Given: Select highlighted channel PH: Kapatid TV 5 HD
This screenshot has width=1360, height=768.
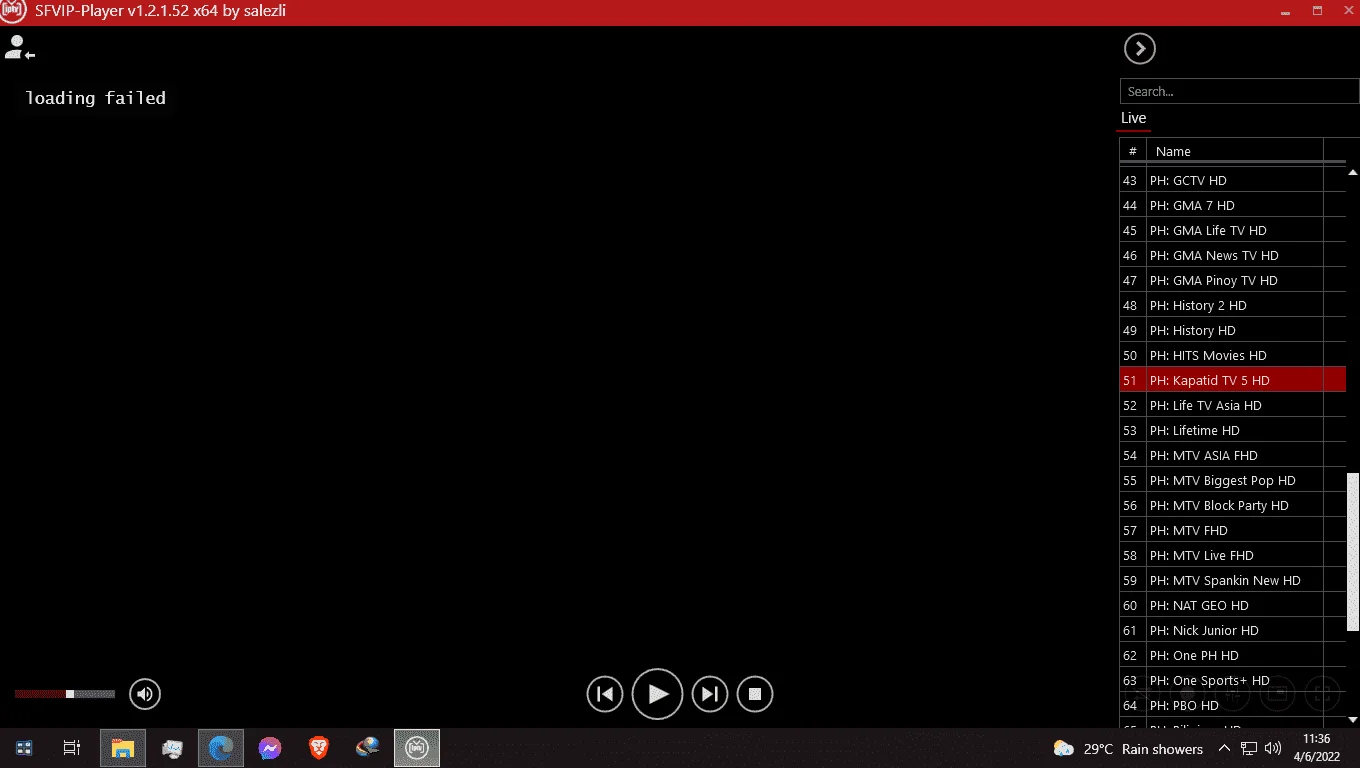Looking at the screenshot, I should coord(1233,381).
